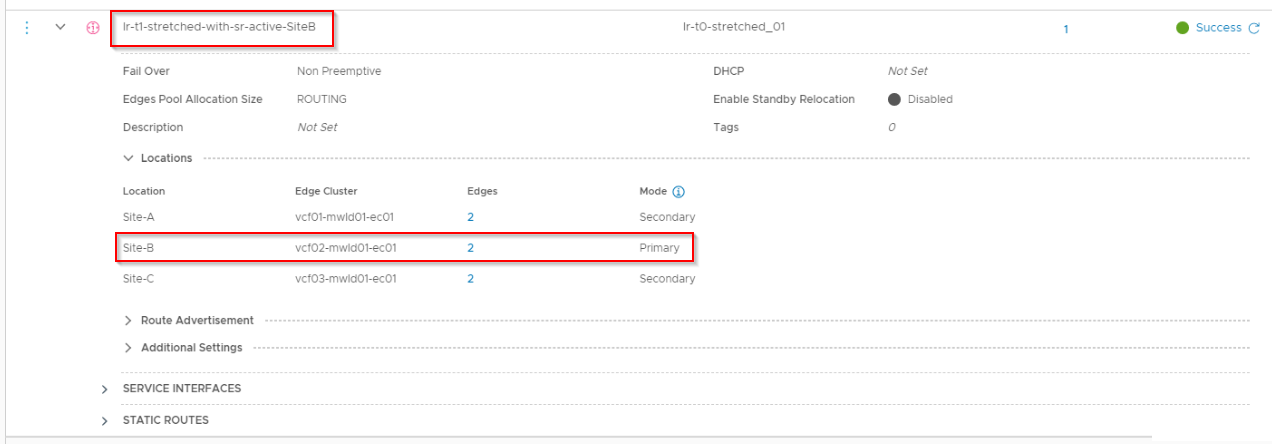Image resolution: width=1272 pixels, height=444 pixels.
Task: Collapse the Locations section
Action: point(128,158)
